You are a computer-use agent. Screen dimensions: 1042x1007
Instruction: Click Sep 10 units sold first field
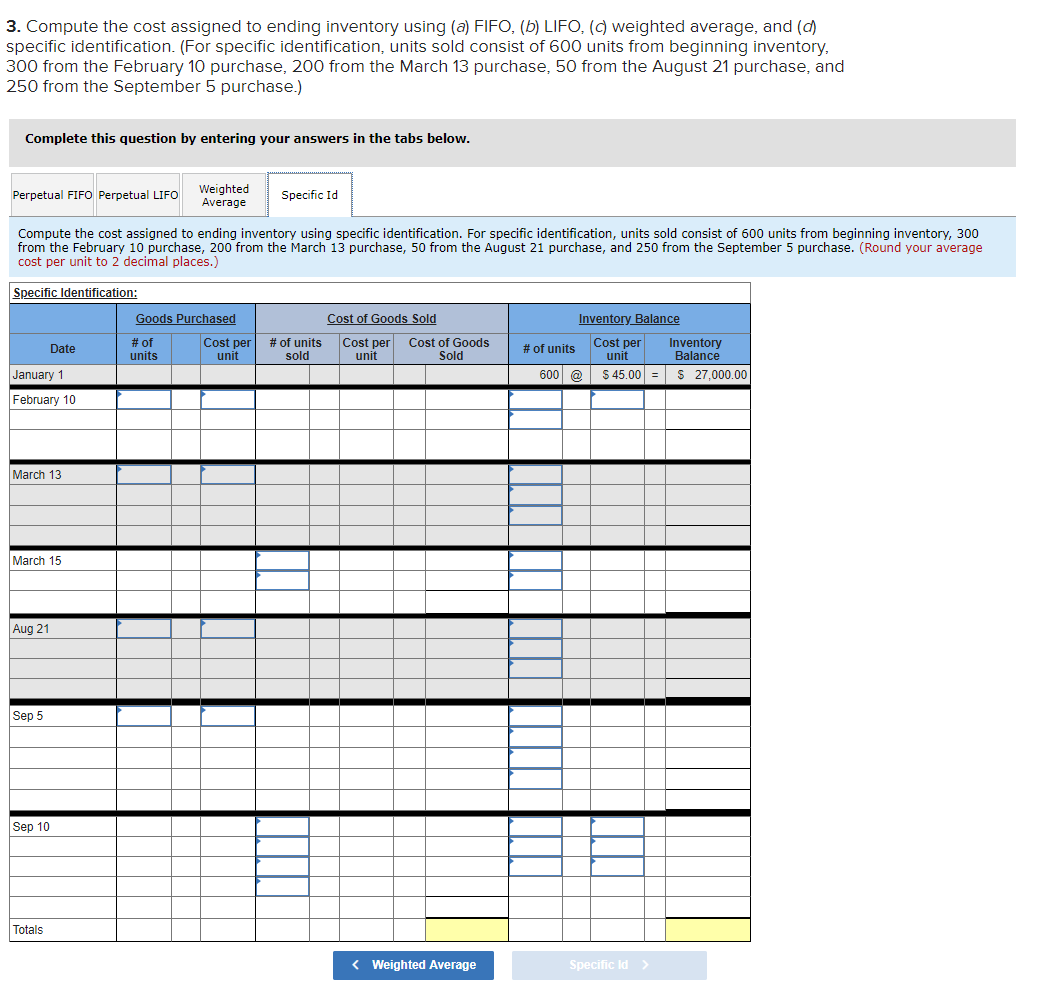282,826
